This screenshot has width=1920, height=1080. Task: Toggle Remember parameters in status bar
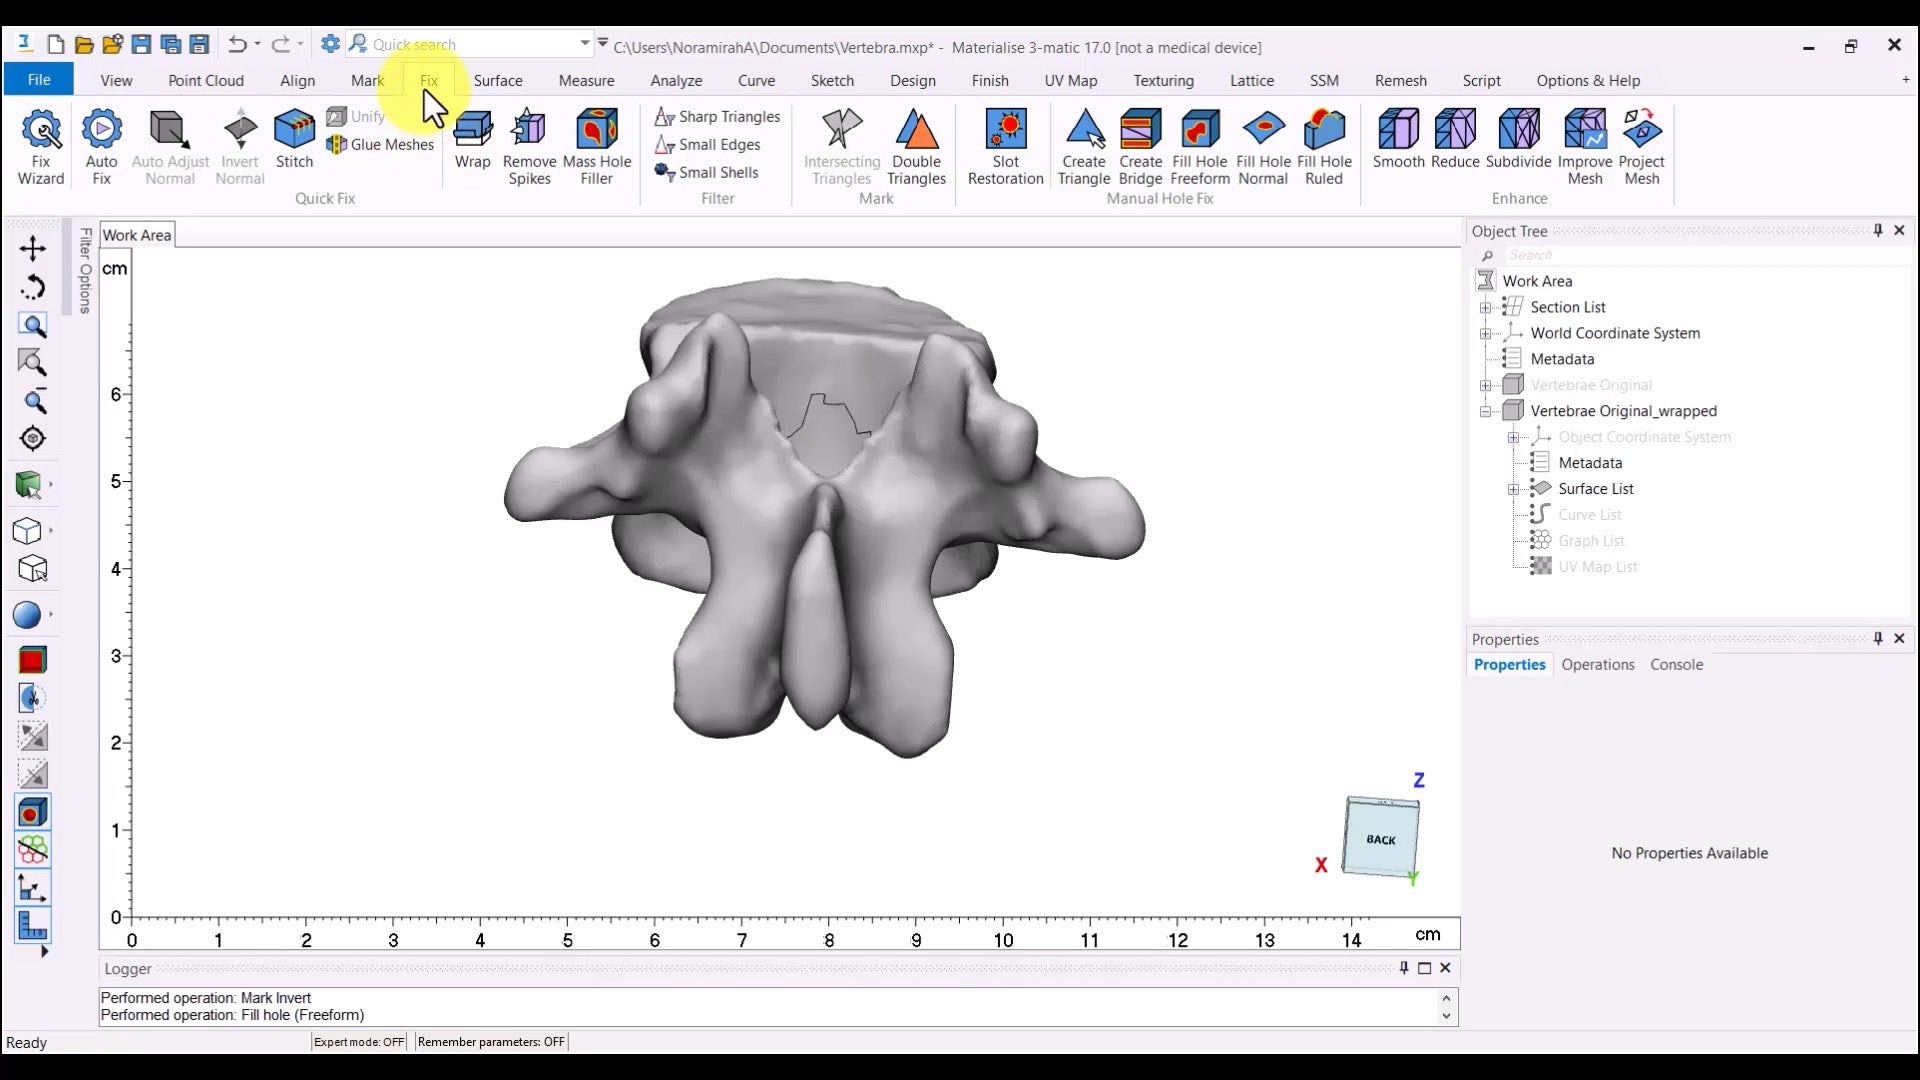[x=491, y=1042]
